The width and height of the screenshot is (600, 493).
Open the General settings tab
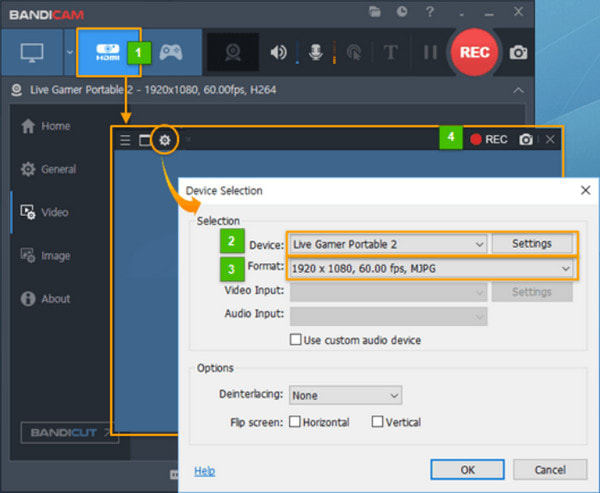49,169
